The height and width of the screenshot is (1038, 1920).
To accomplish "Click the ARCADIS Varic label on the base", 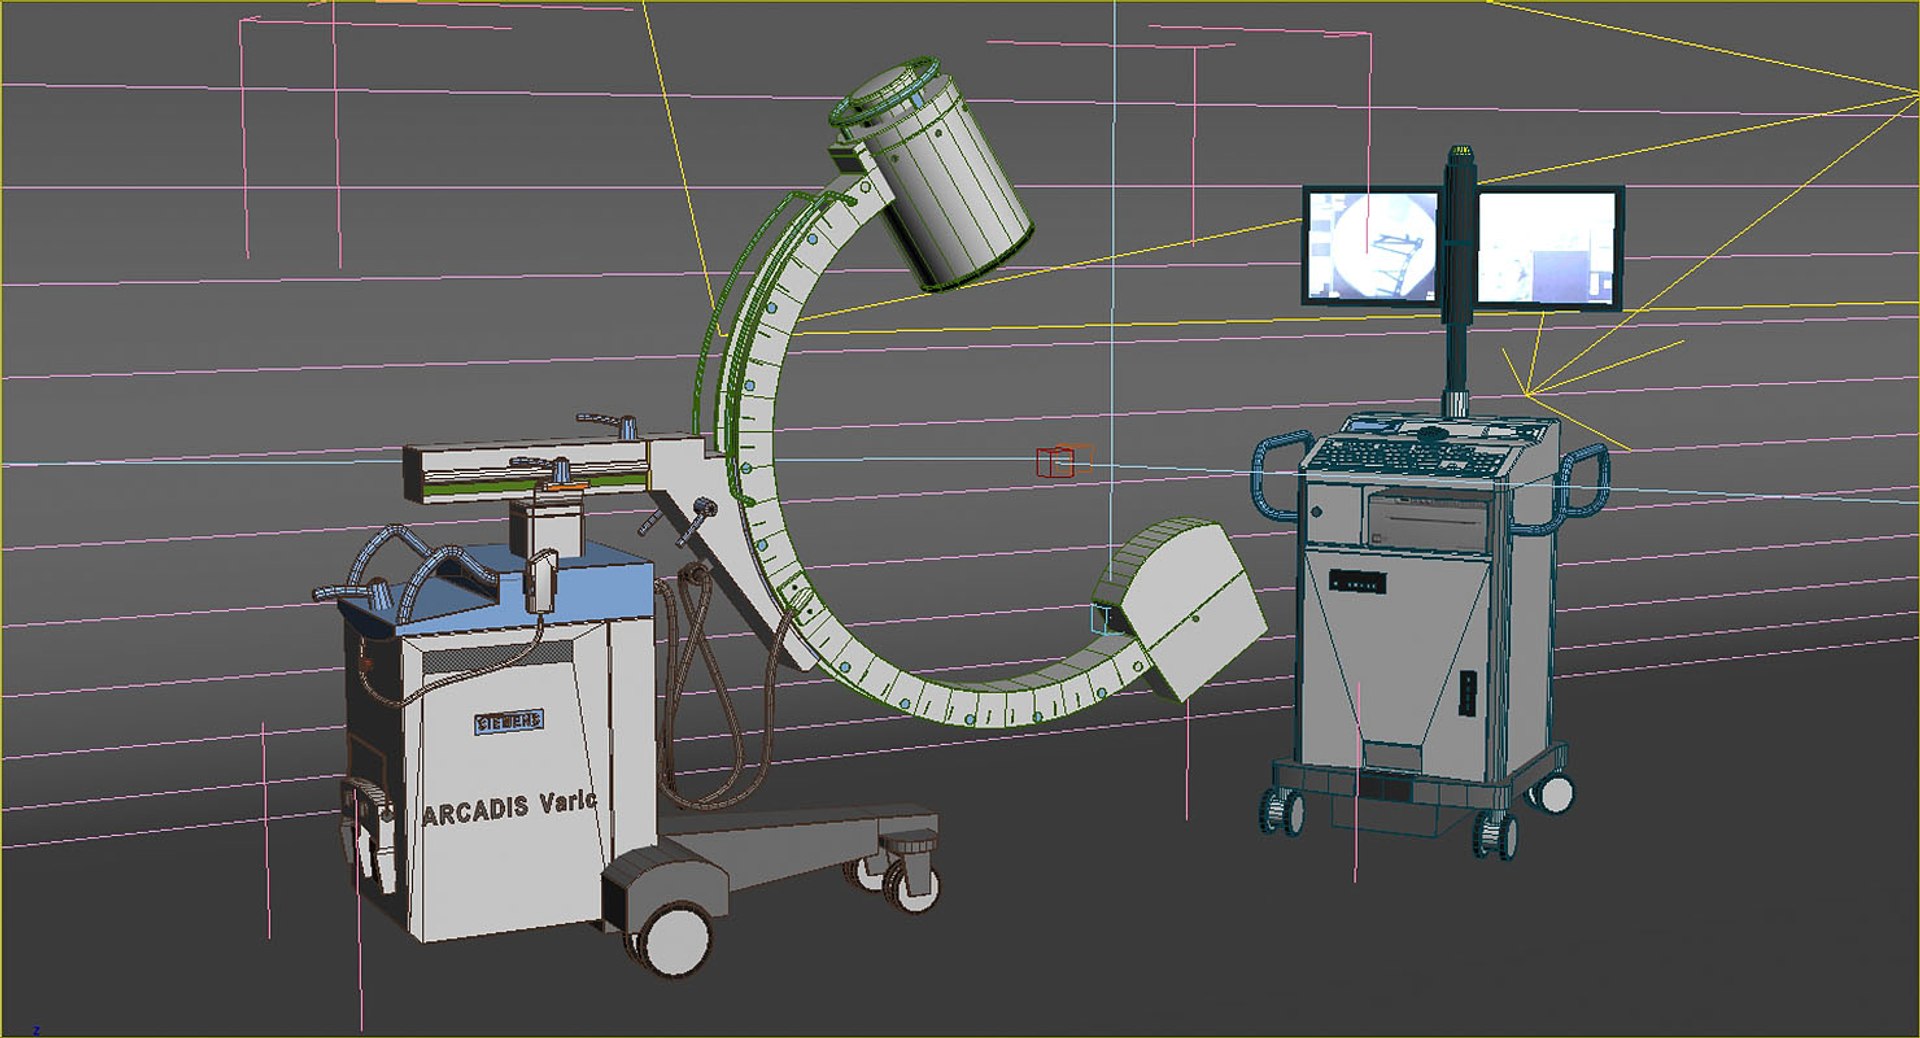I will (509, 808).
